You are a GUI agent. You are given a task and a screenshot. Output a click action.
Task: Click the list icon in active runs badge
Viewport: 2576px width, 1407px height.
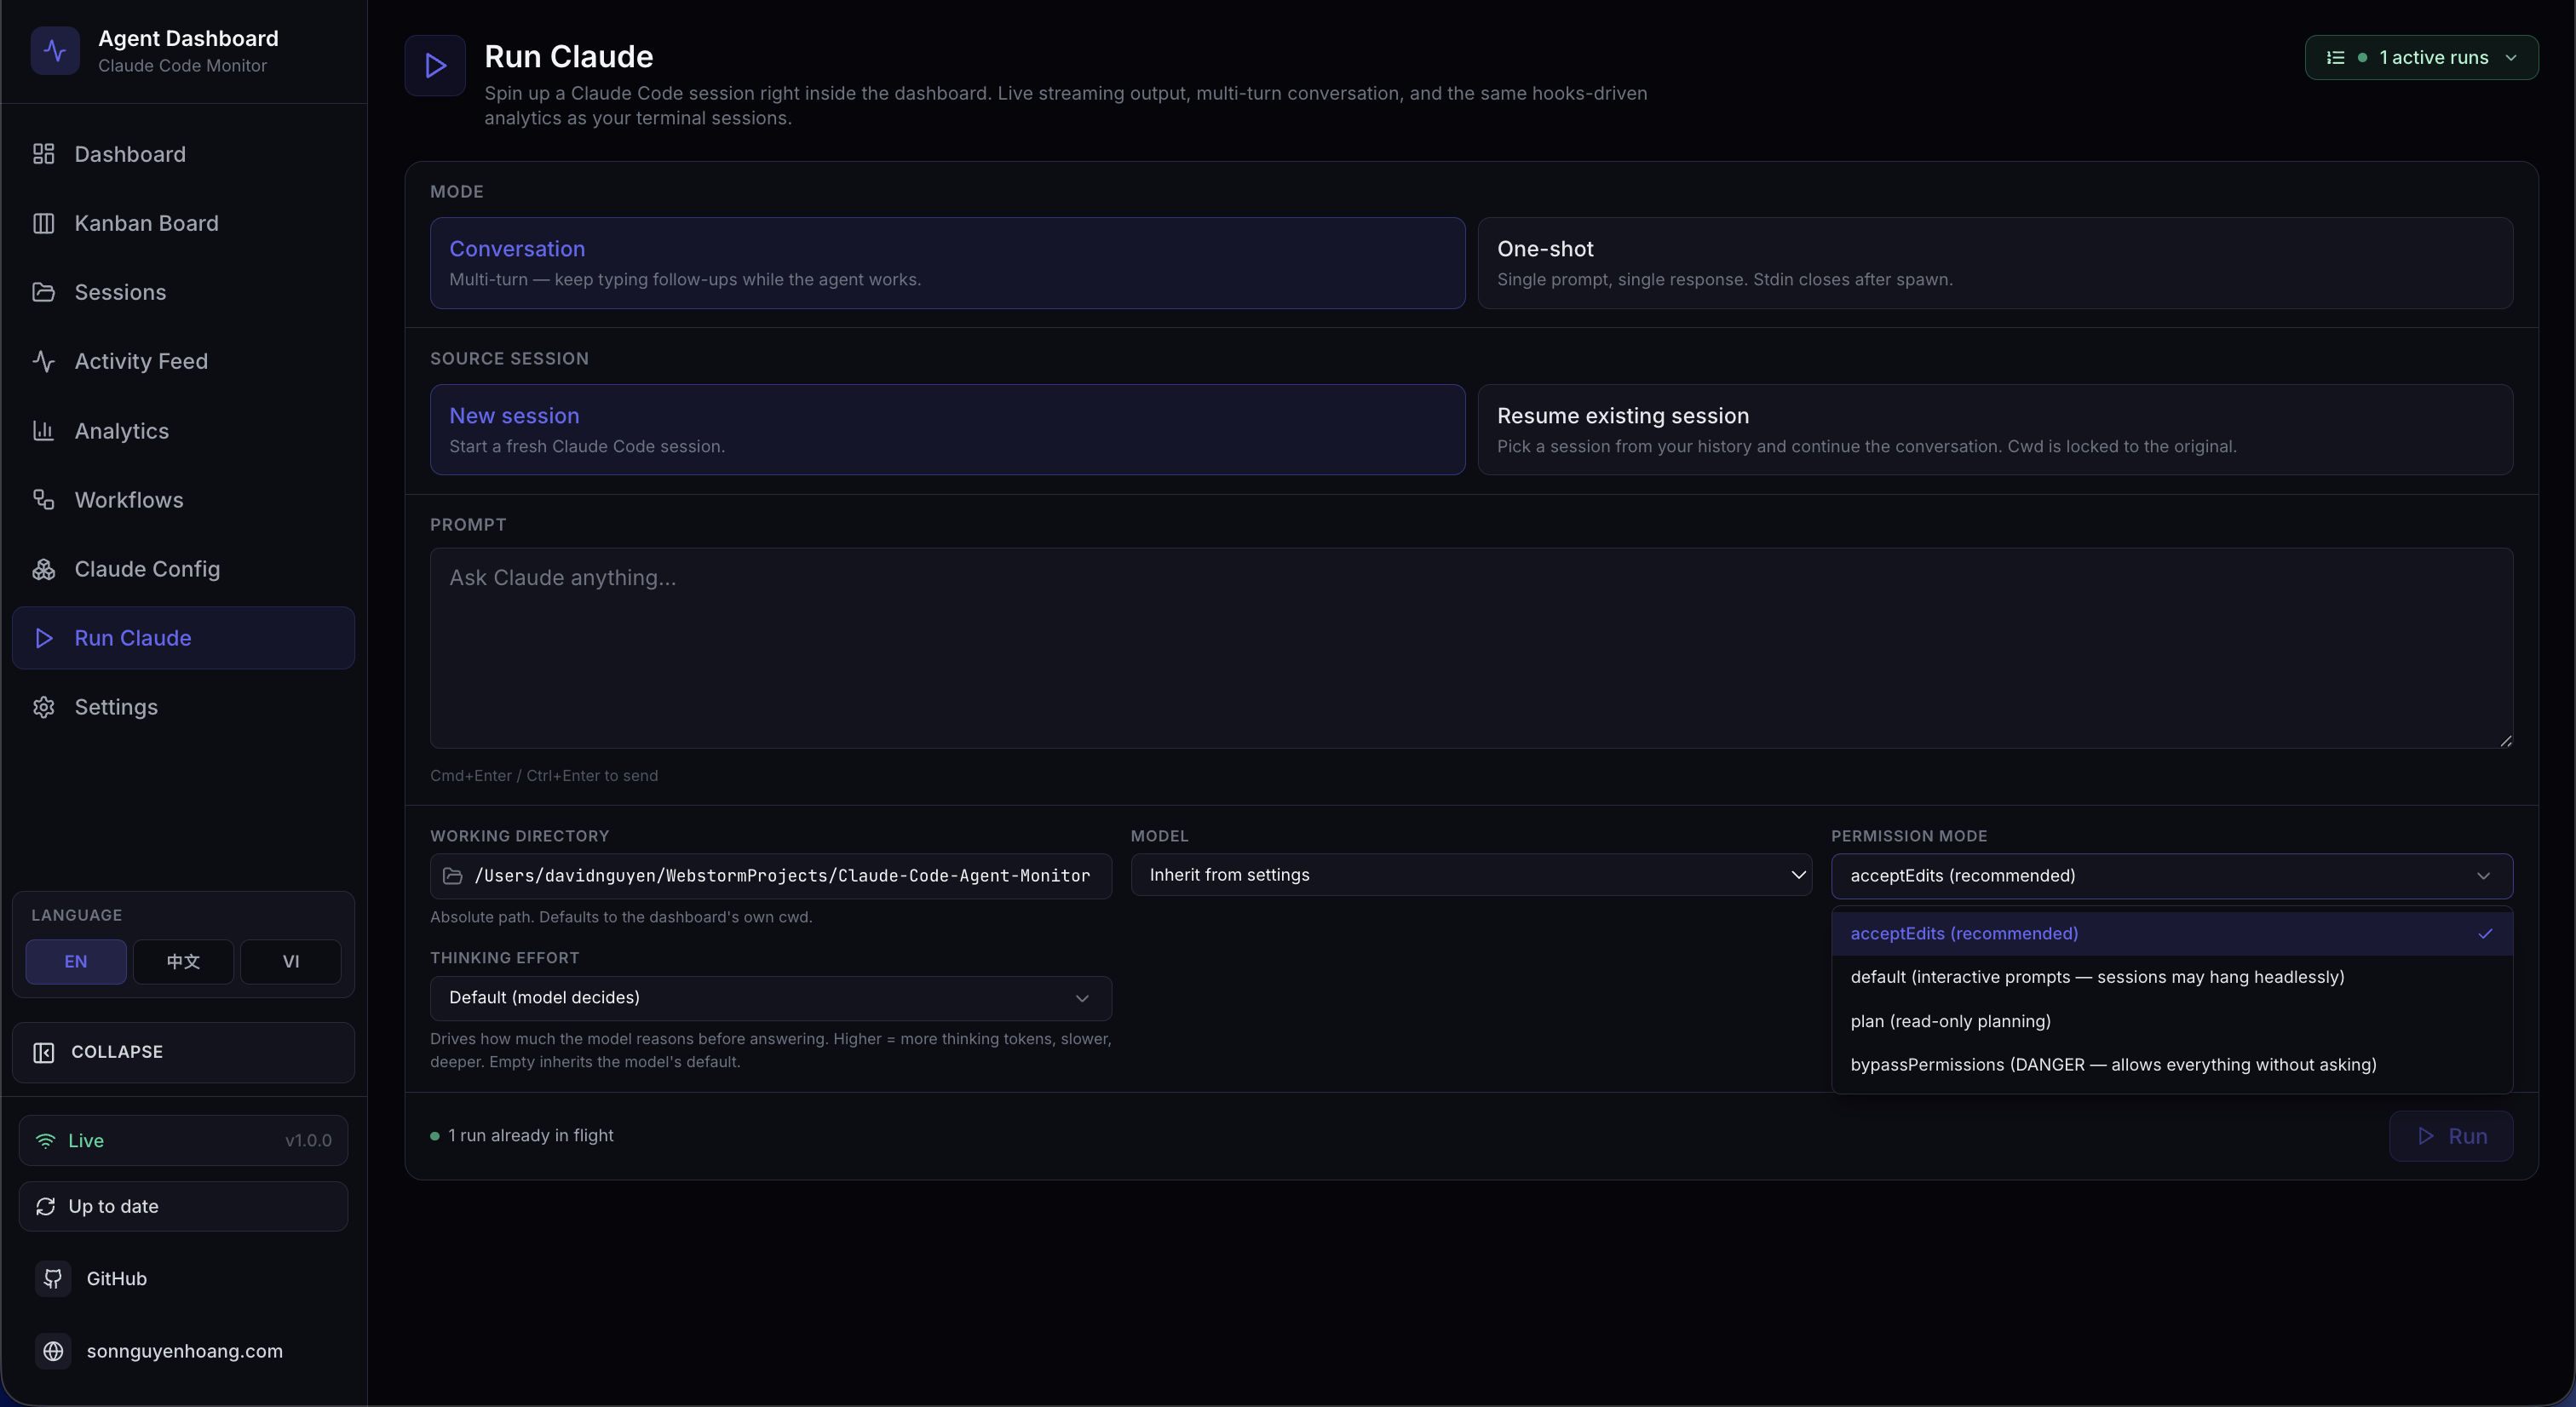(x=2335, y=58)
